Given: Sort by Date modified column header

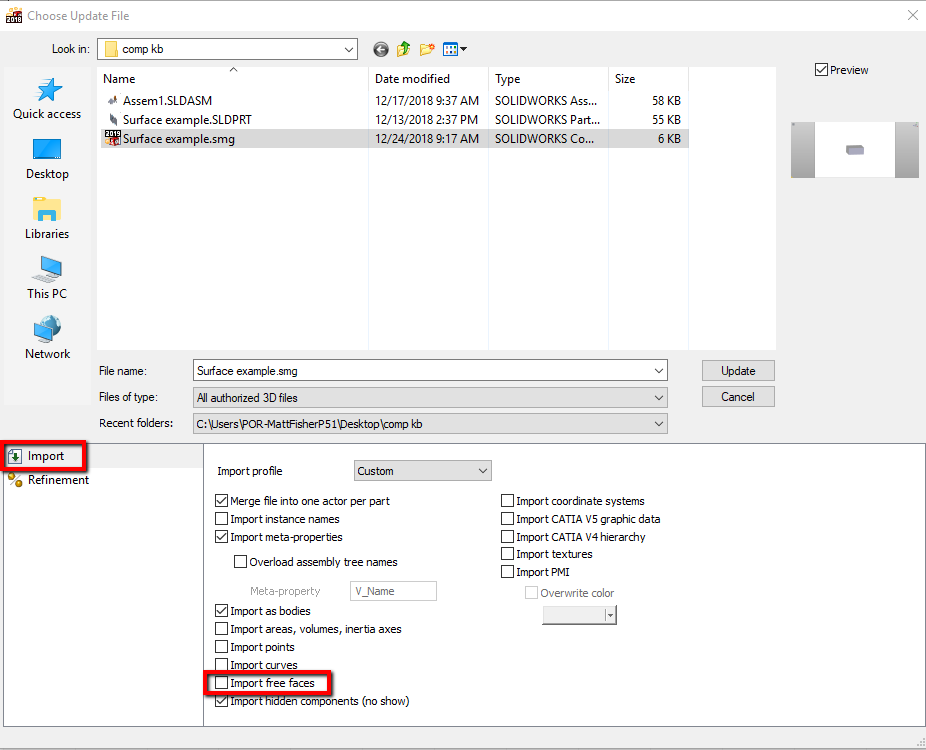Looking at the screenshot, I should coord(429,79).
